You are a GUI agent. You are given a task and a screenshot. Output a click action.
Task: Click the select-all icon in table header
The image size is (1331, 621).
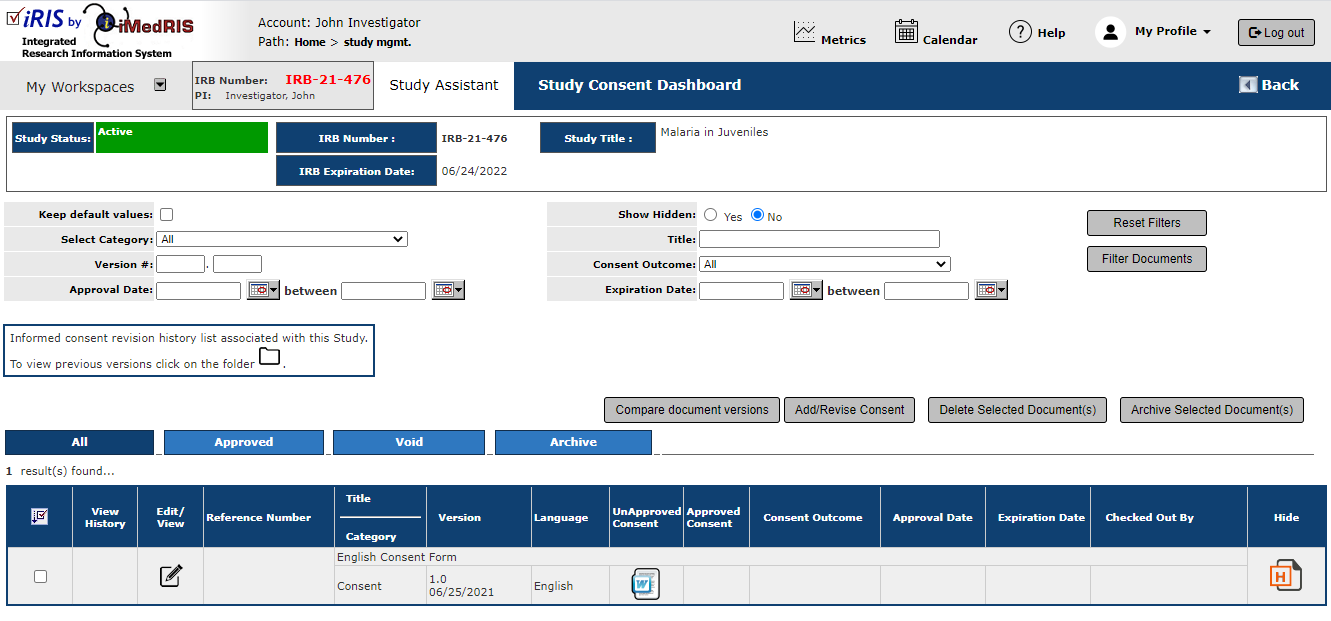[40, 517]
